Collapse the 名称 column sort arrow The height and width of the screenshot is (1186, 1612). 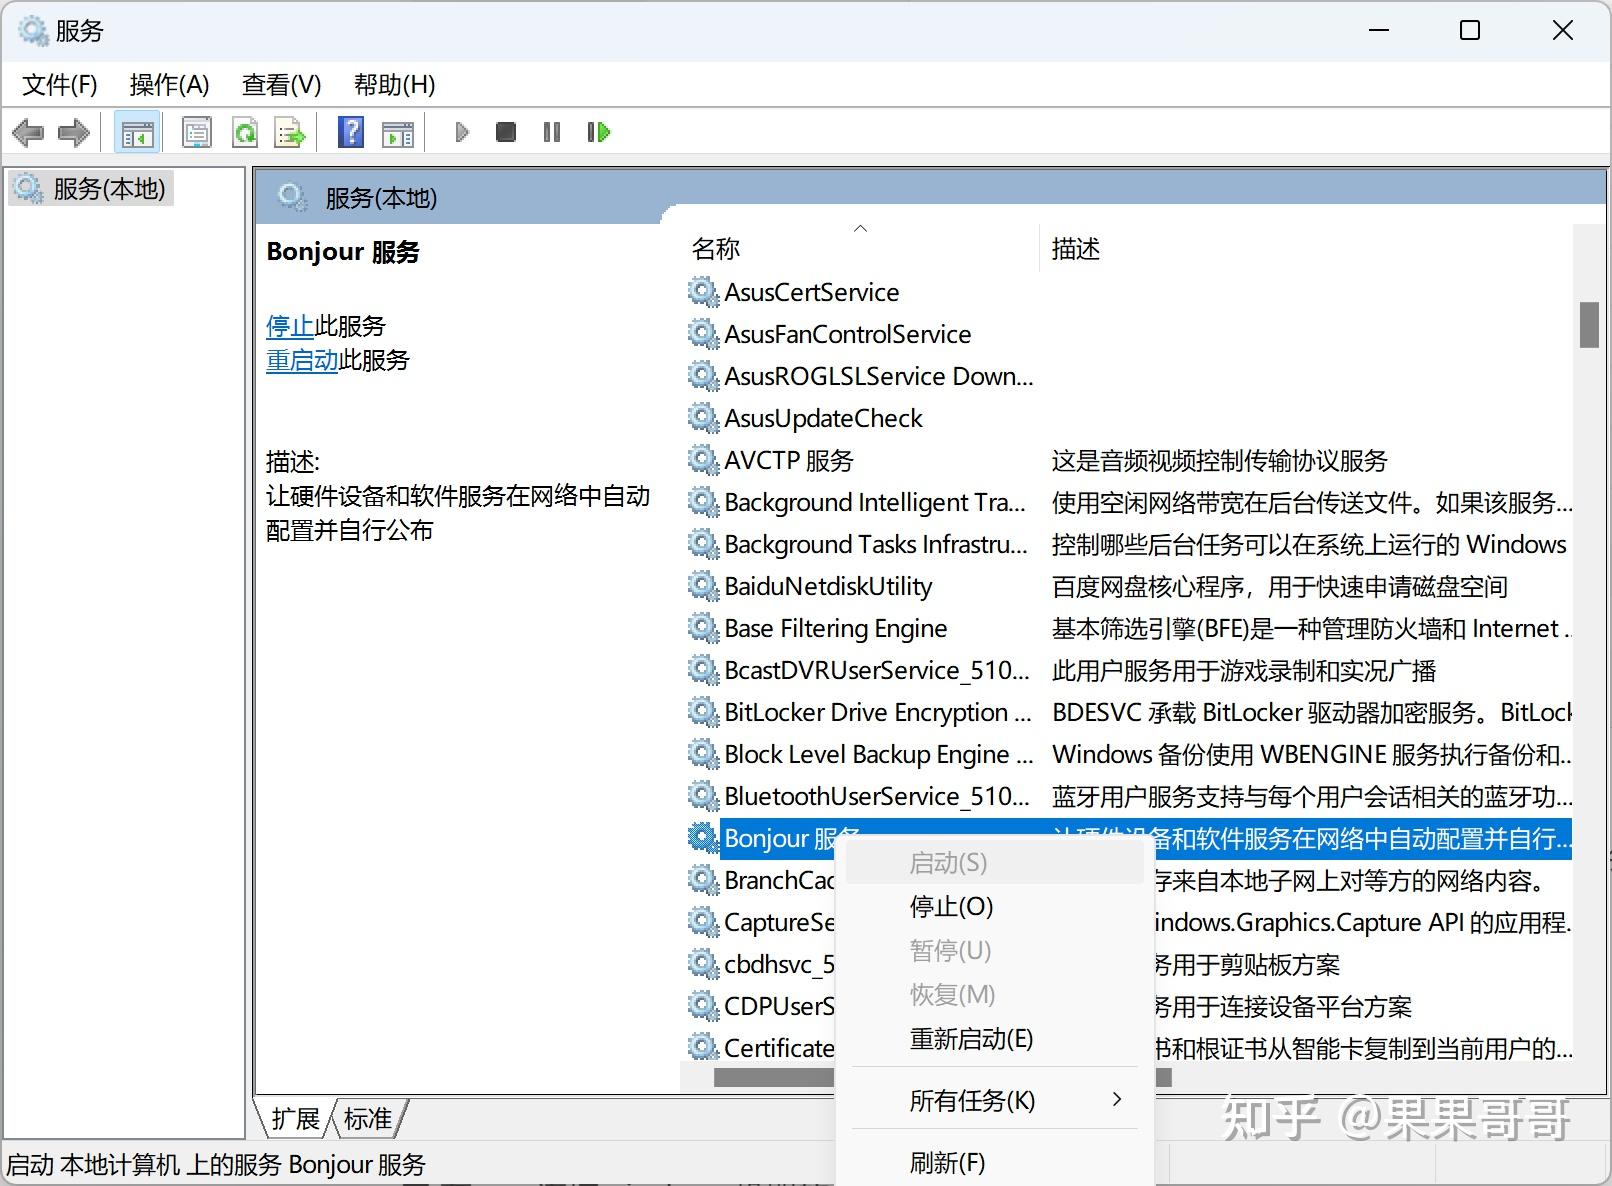(860, 228)
